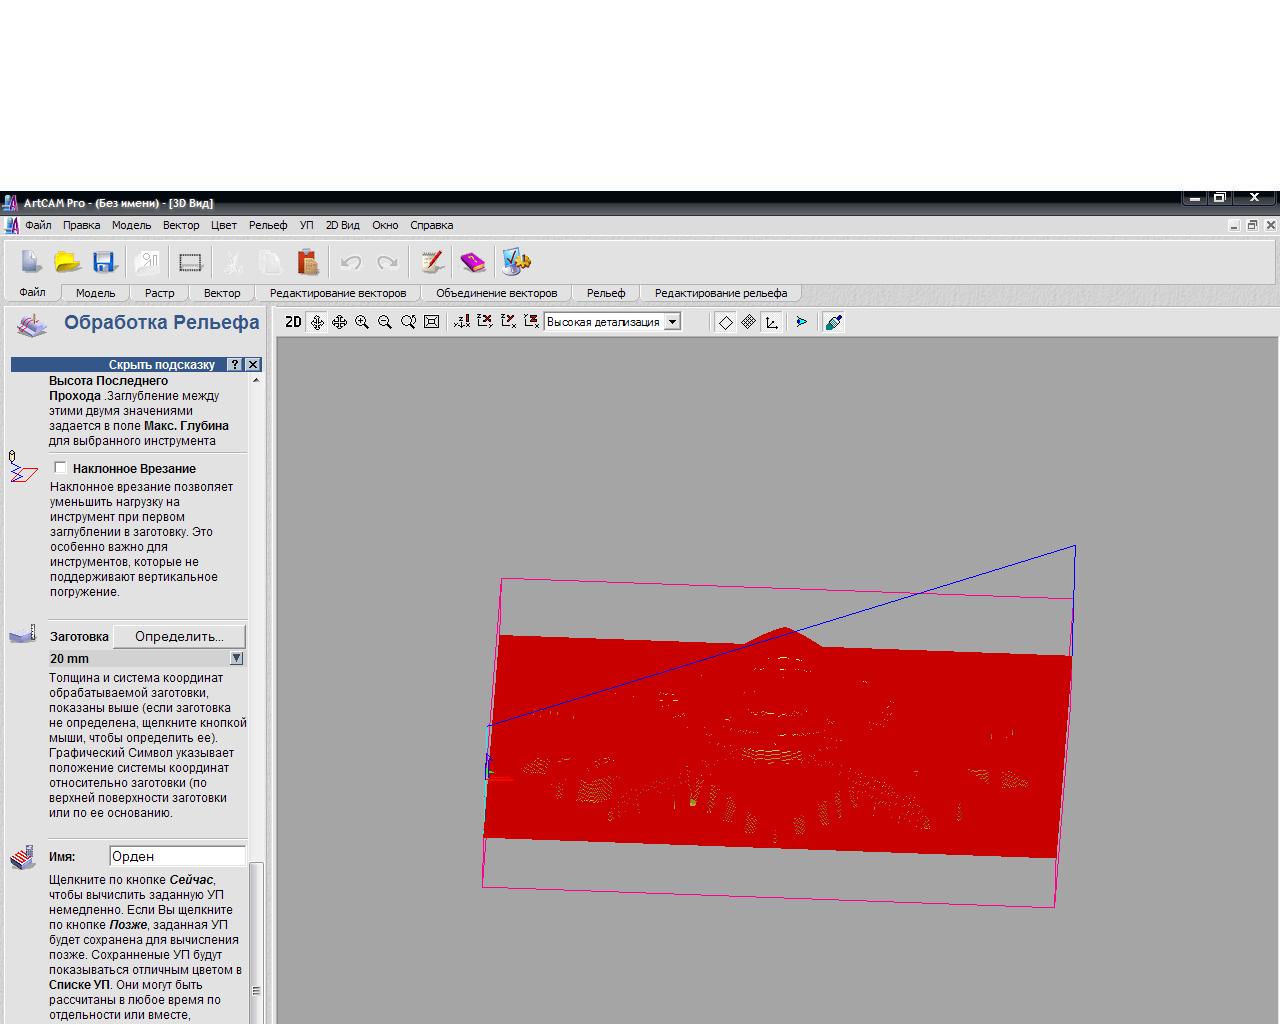Click the Paste clipboard icon

pyautogui.click(x=308, y=262)
